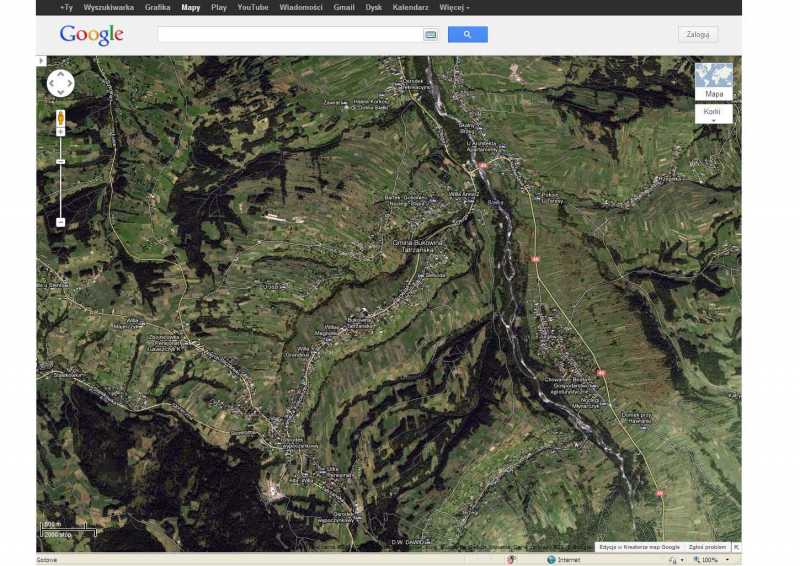The image size is (800, 566).
Task: Open +Ty in the top bar
Action: [66, 7]
